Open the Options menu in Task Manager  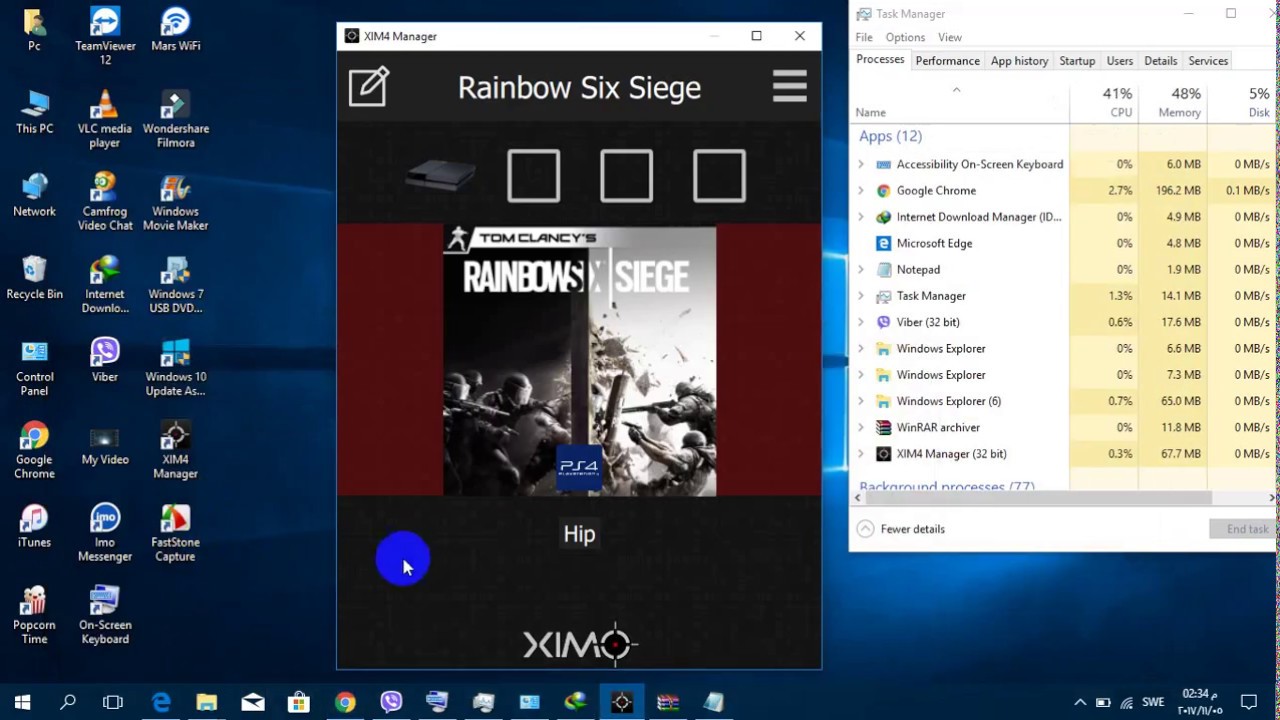point(905,37)
